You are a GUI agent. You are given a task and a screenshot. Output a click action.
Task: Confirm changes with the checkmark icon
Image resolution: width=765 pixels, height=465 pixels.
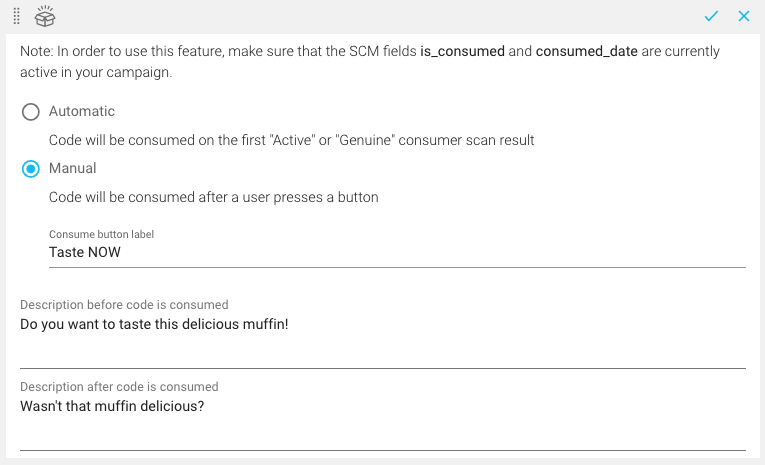[x=711, y=16]
